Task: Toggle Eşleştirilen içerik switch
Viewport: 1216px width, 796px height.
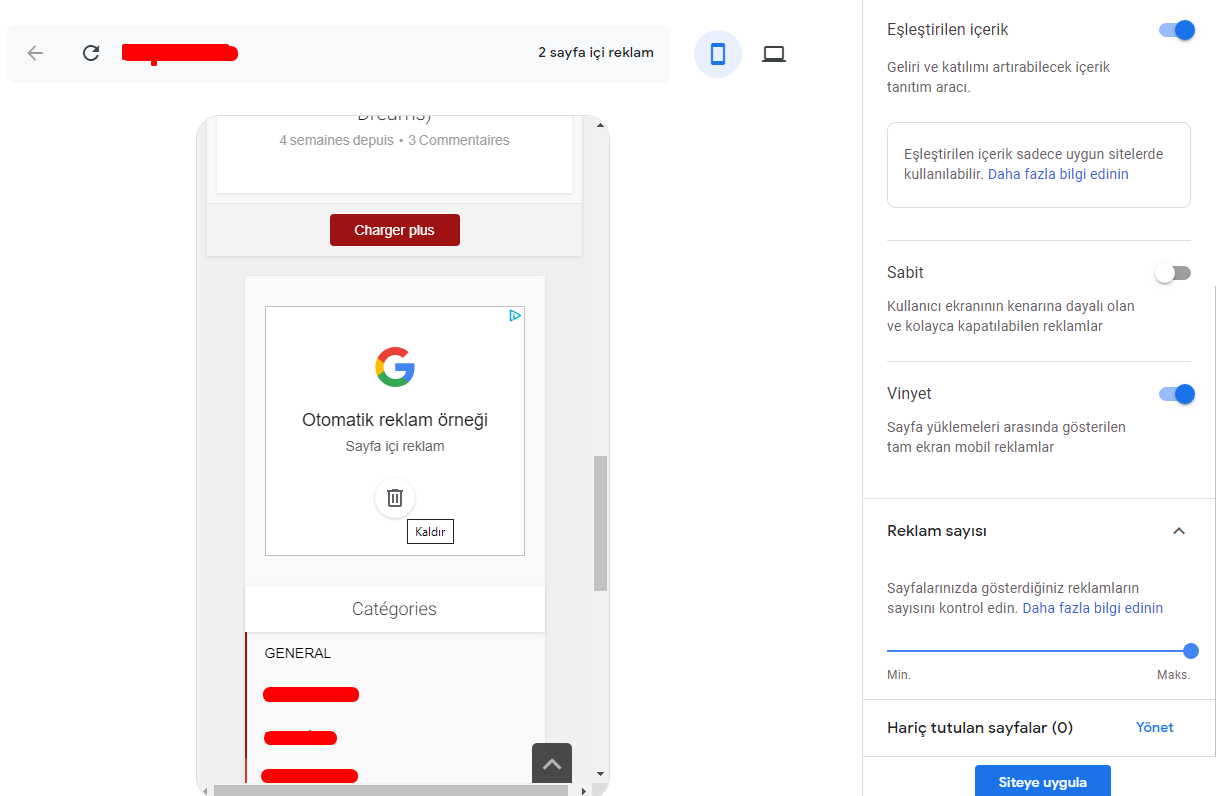Action: (1177, 30)
